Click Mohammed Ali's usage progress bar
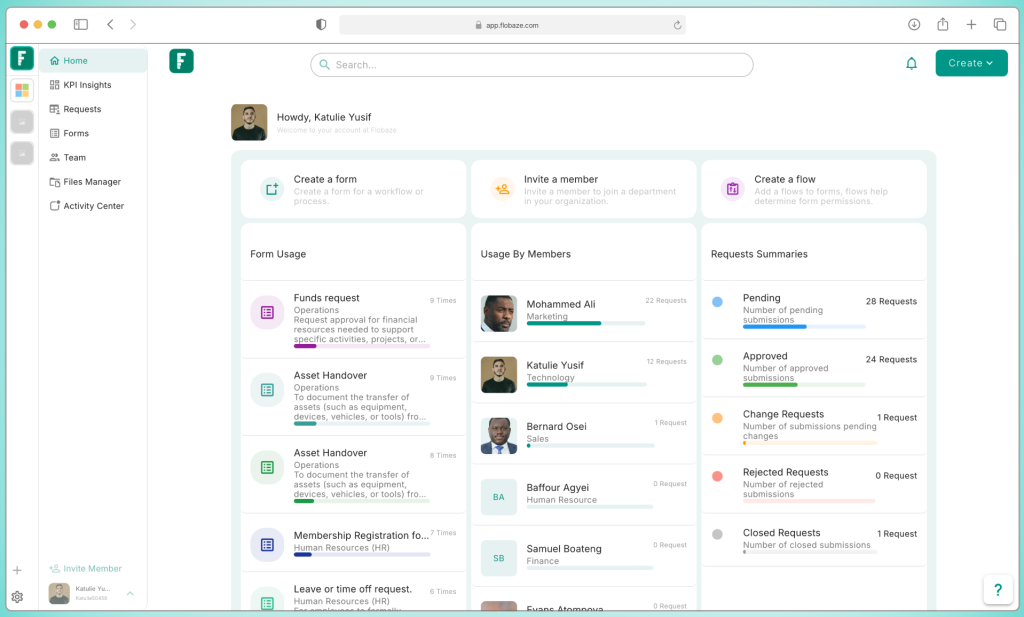Image resolution: width=1024 pixels, height=617 pixels. [x=586, y=323]
